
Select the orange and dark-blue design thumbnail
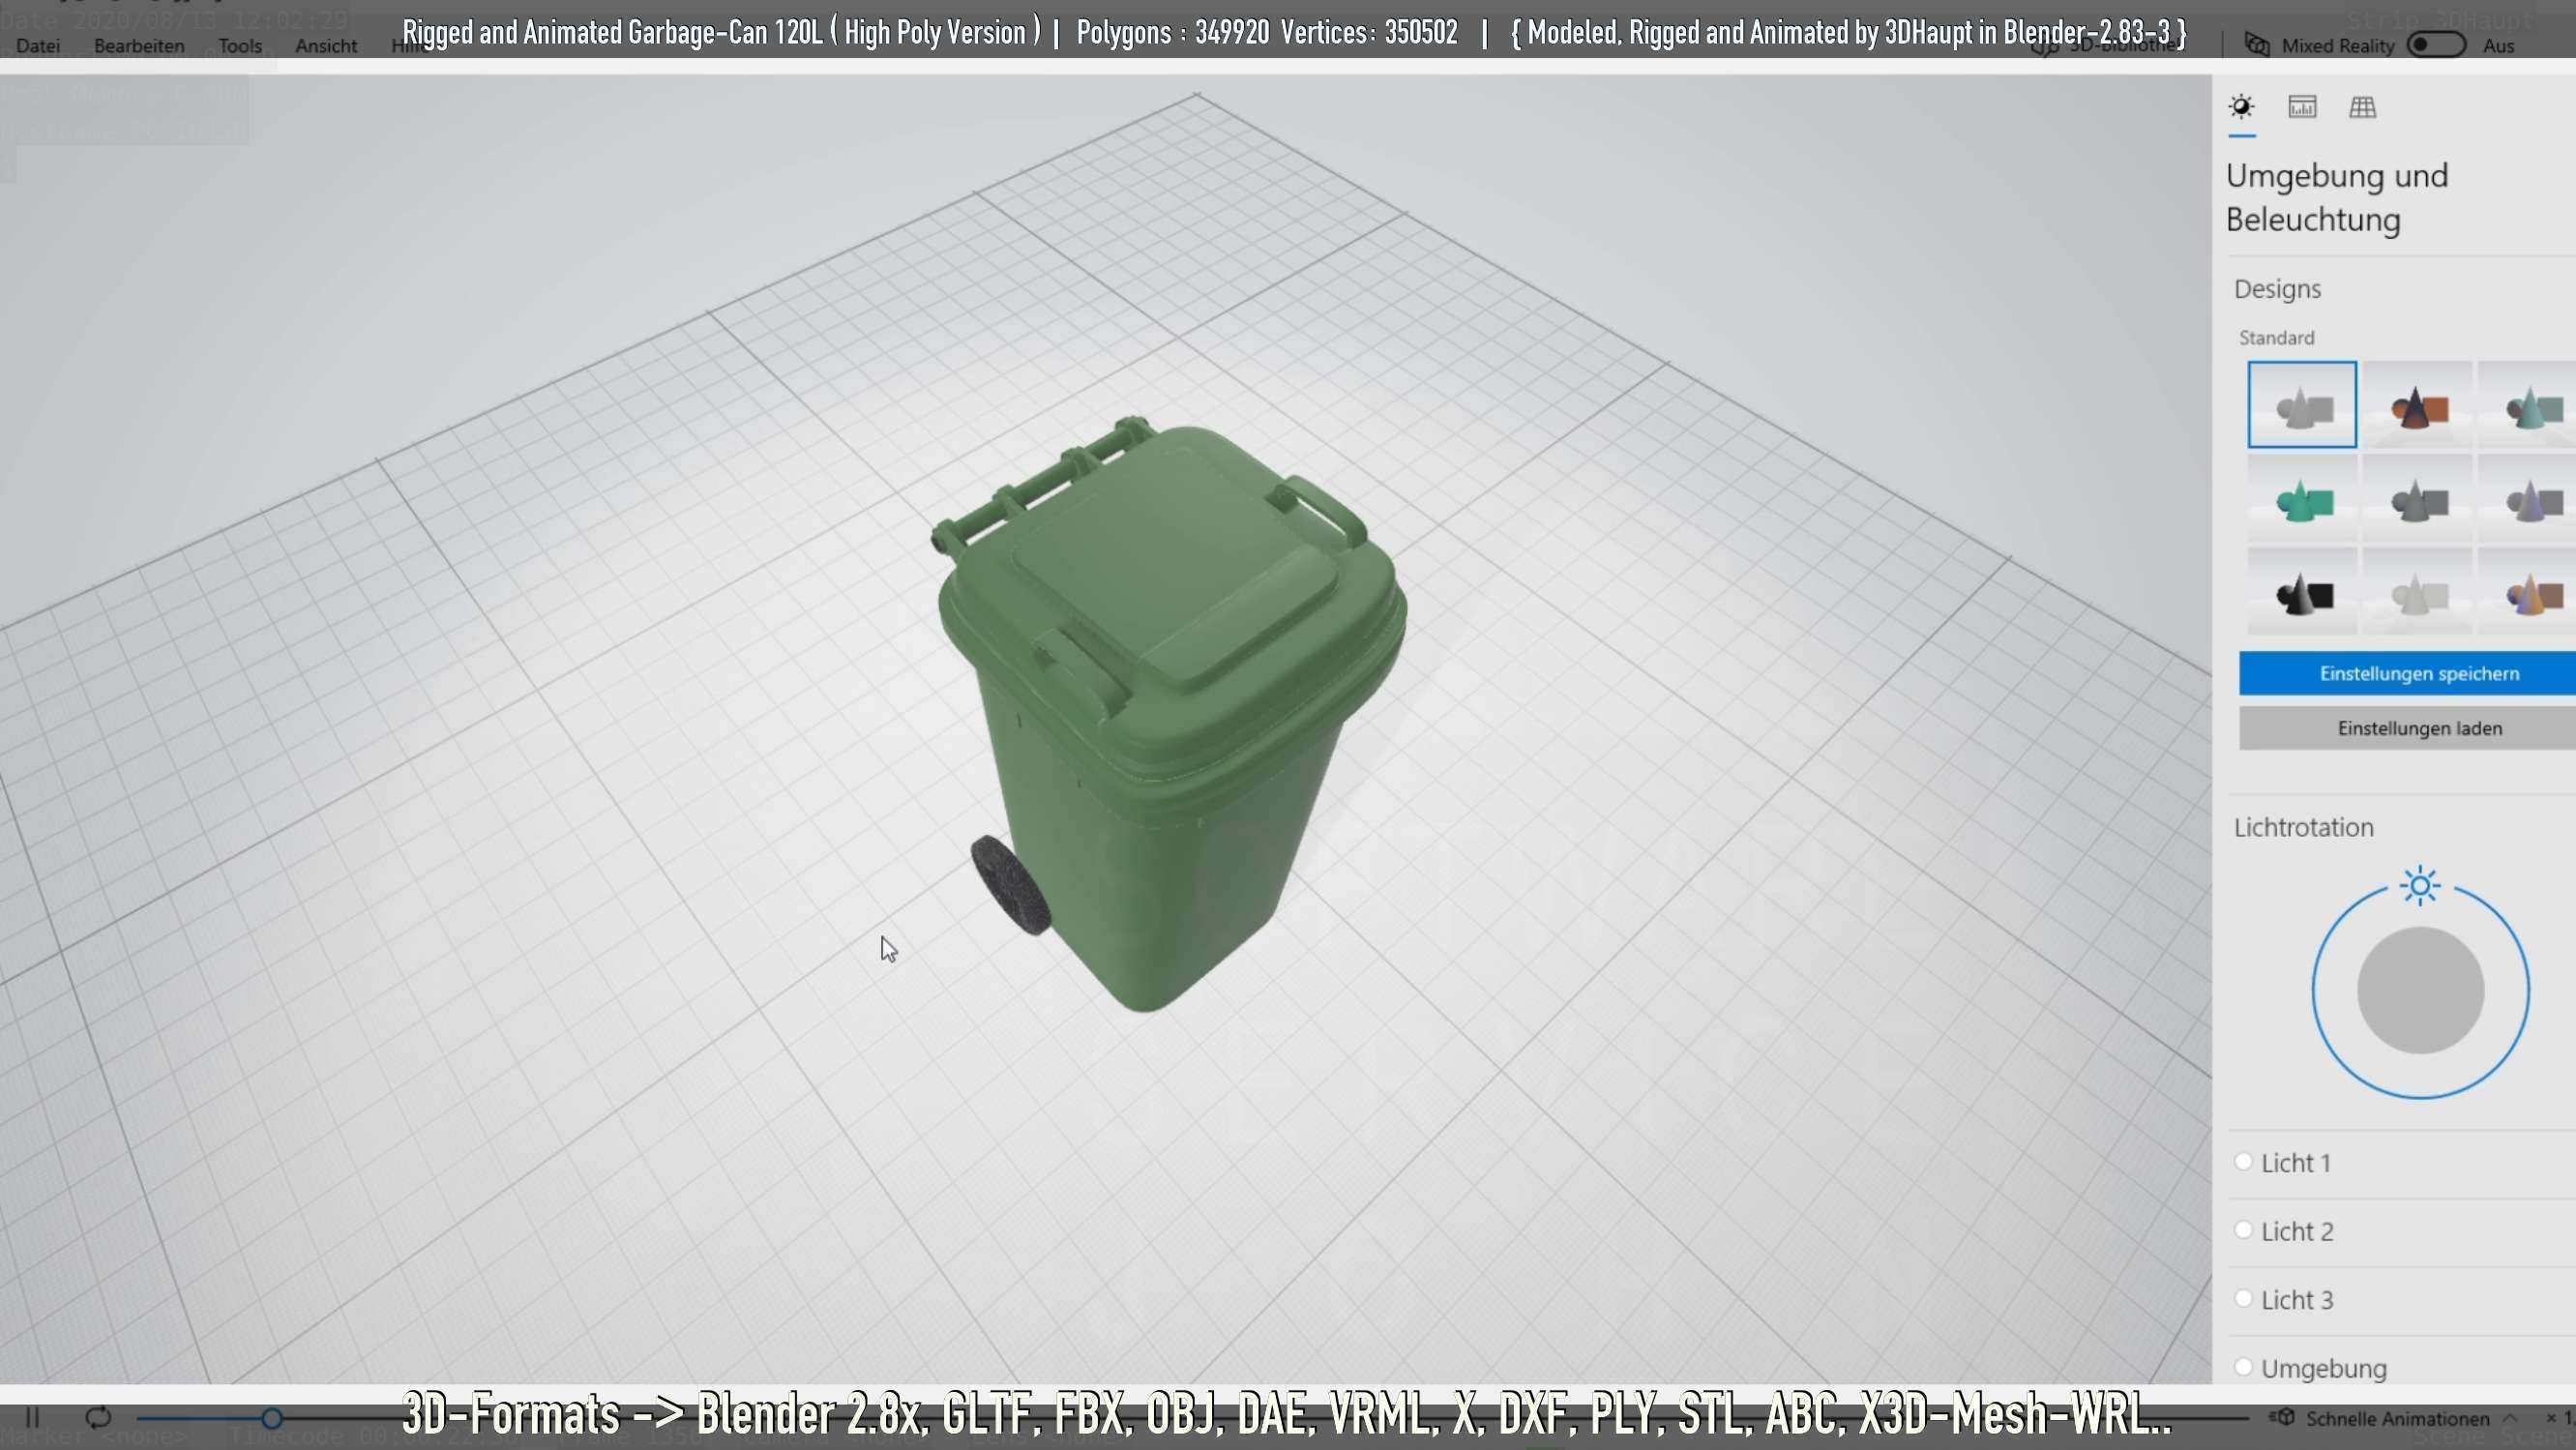(x=2418, y=405)
